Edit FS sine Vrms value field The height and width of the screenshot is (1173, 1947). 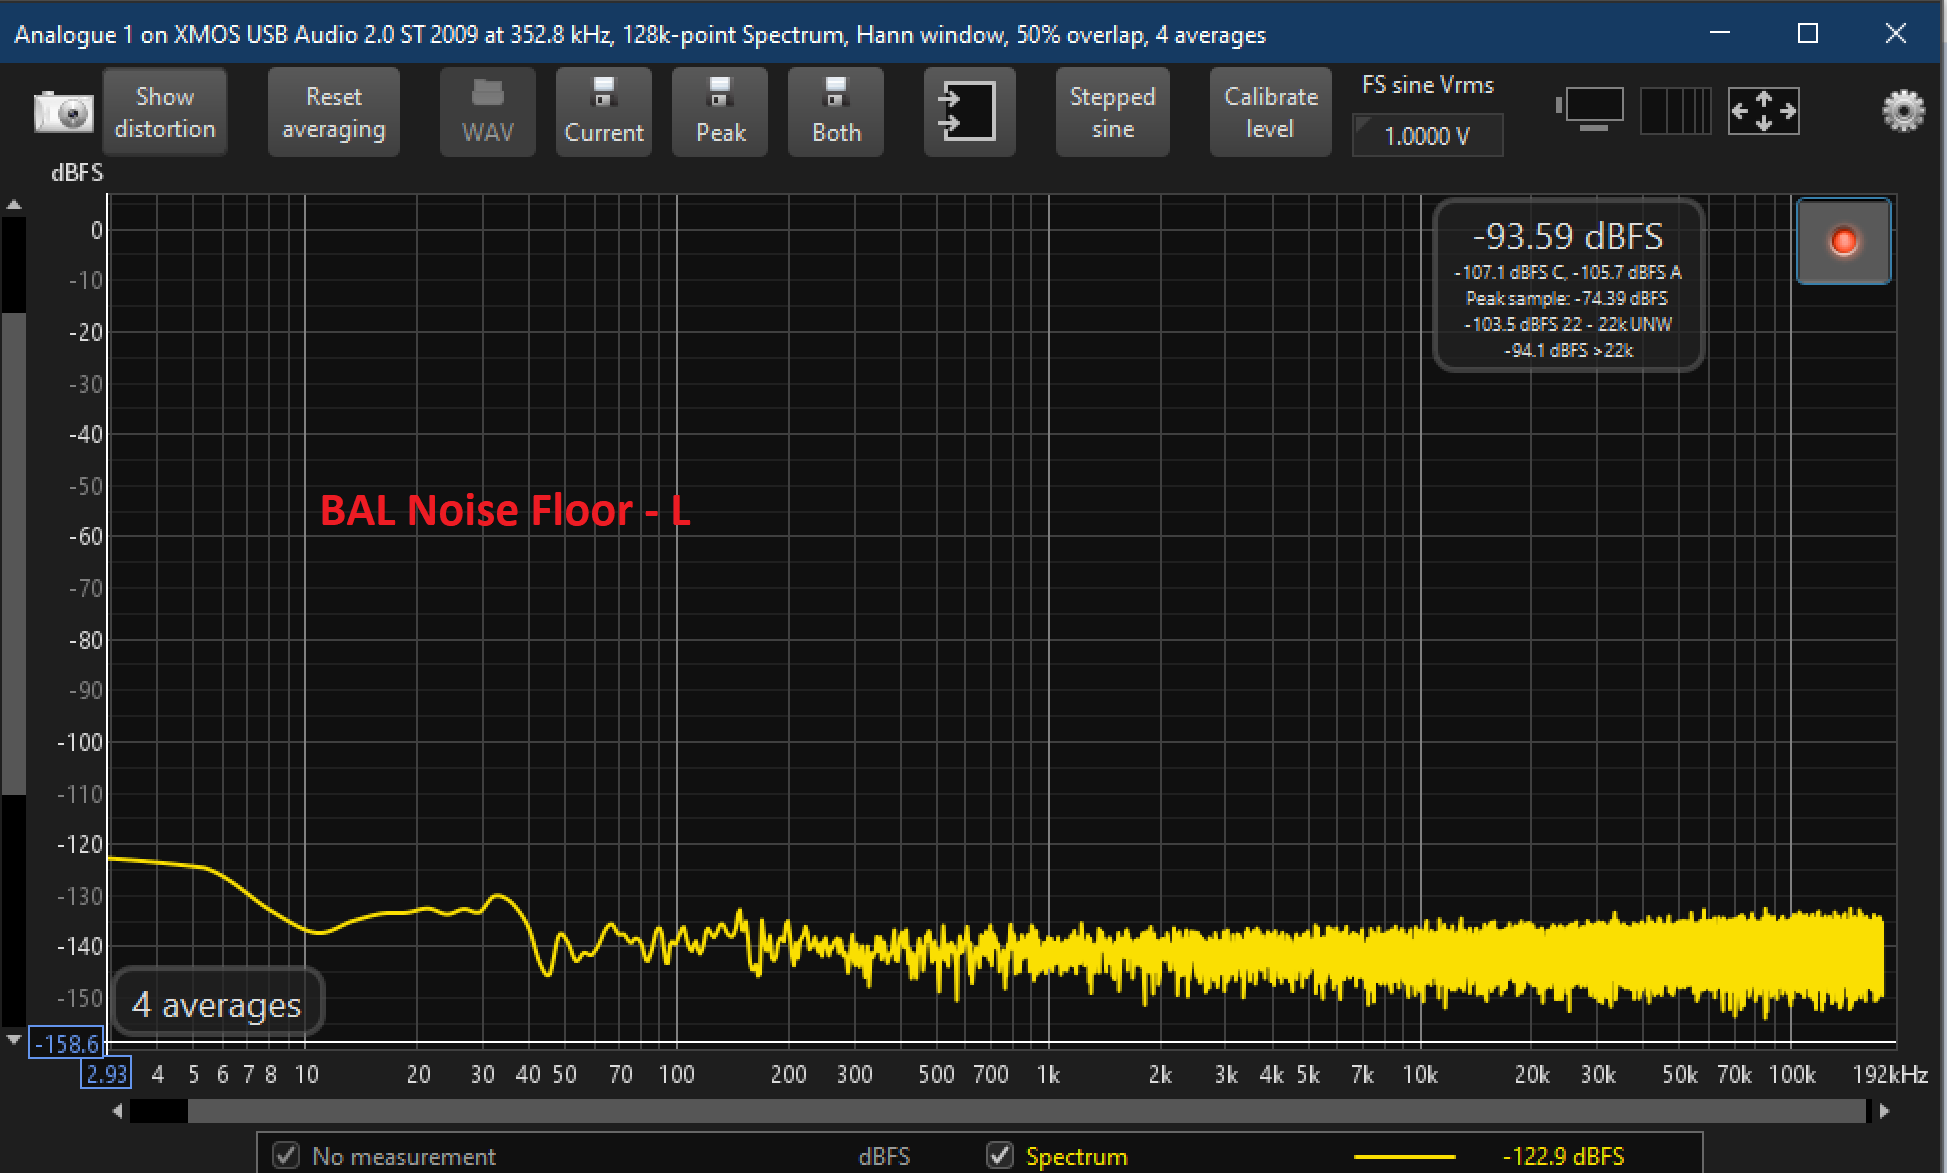[1427, 135]
